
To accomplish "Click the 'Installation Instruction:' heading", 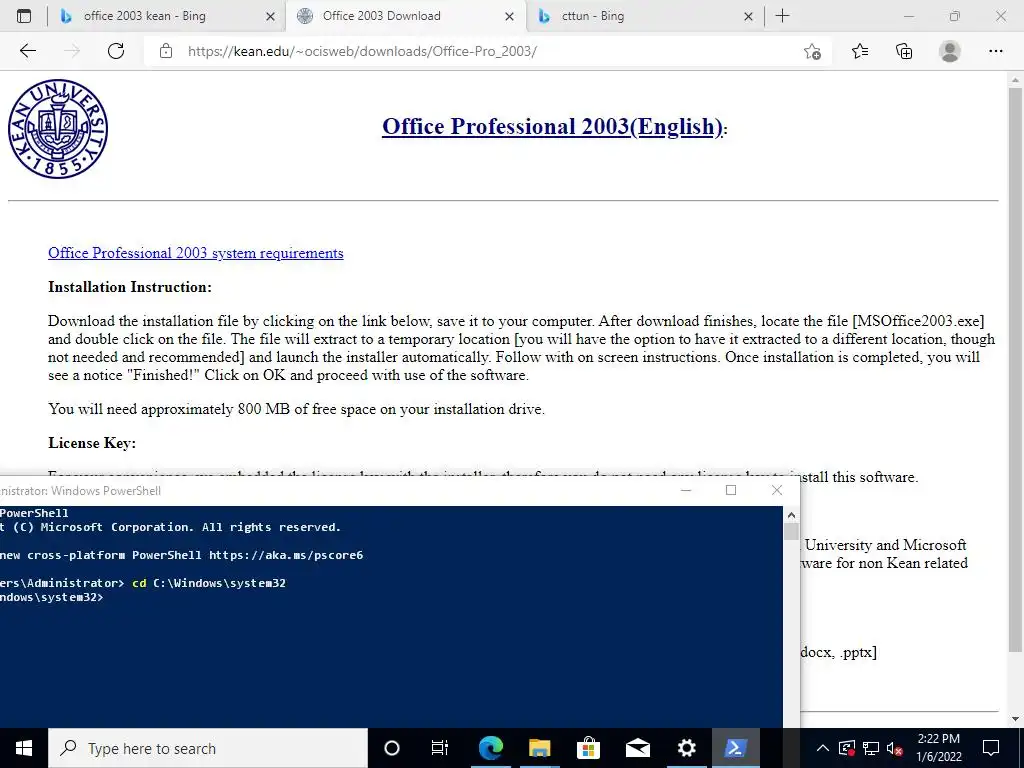I will click(x=130, y=287).
